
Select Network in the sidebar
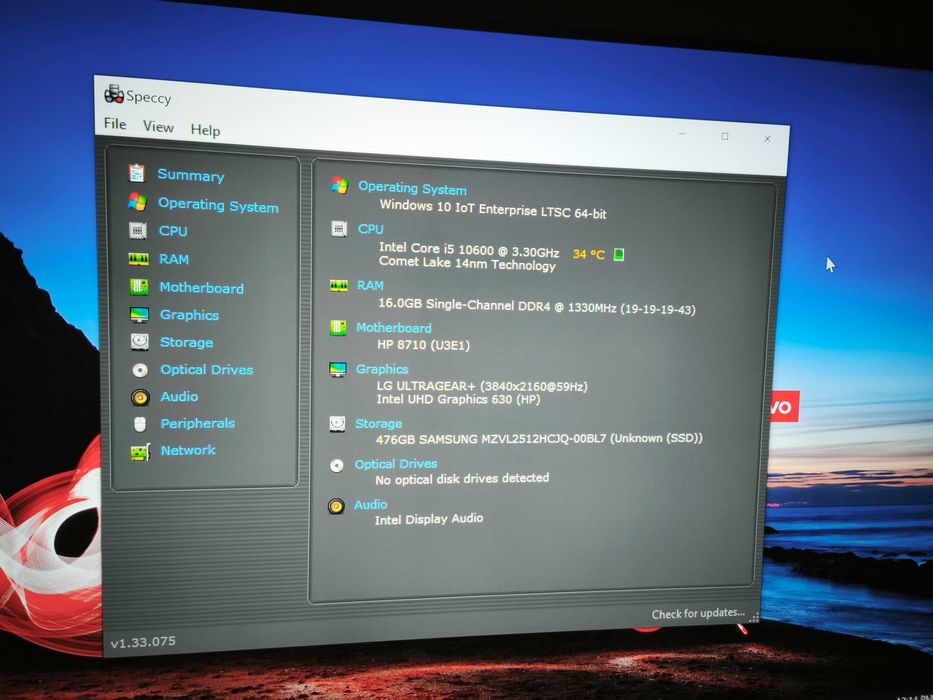point(188,450)
